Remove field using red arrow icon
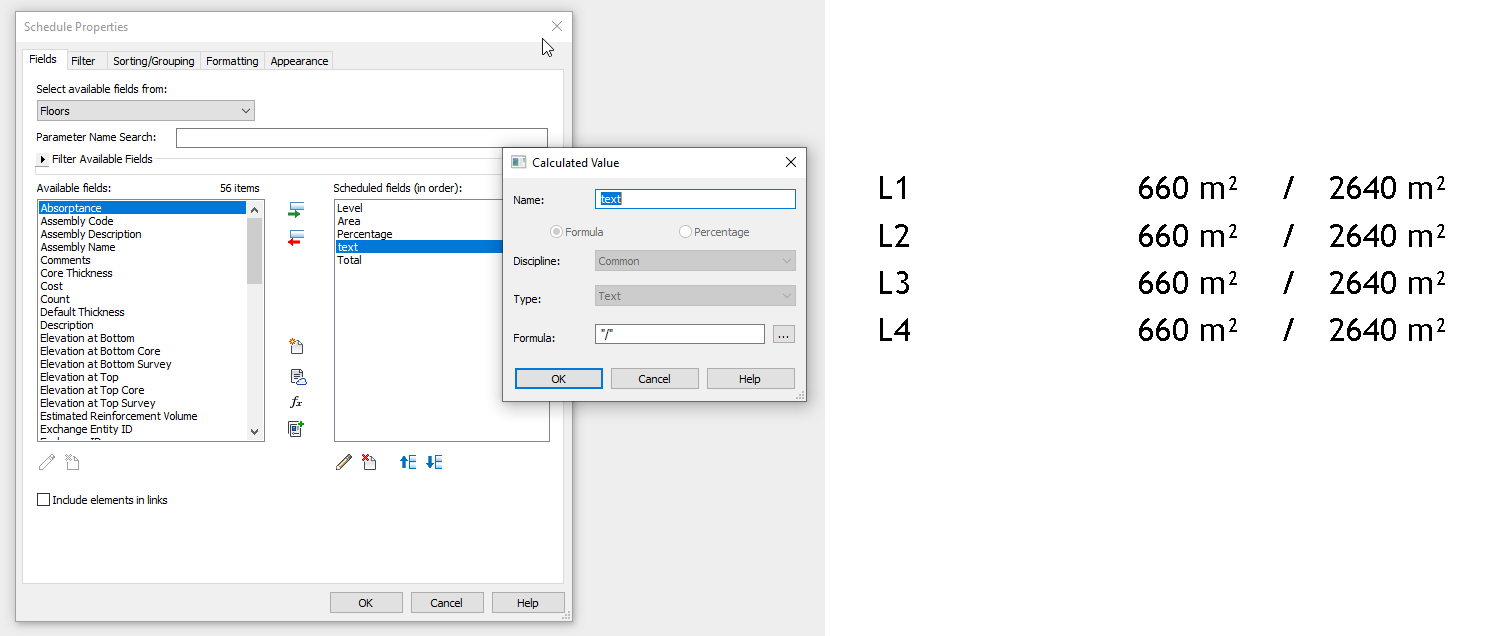This screenshot has height=636, width=1485. [x=296, y=236]
